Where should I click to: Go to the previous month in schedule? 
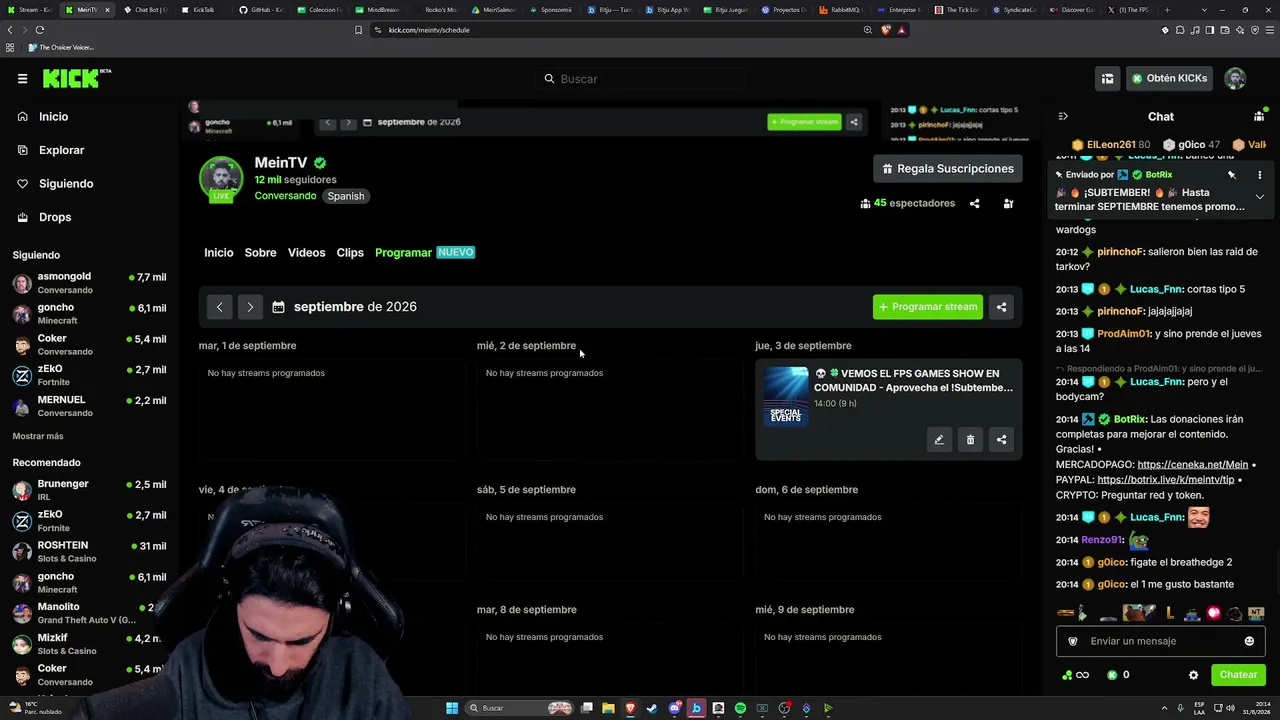pos(219,307)
